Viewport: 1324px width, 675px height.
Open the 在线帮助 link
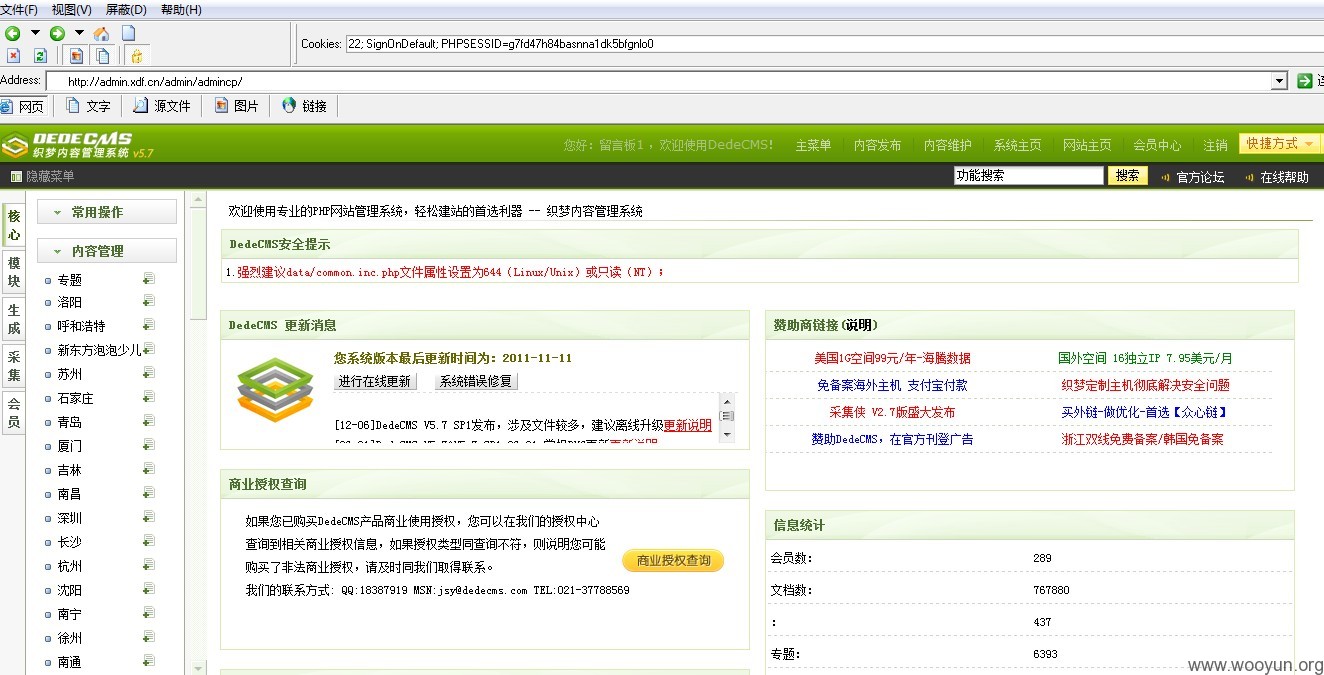1284,177
